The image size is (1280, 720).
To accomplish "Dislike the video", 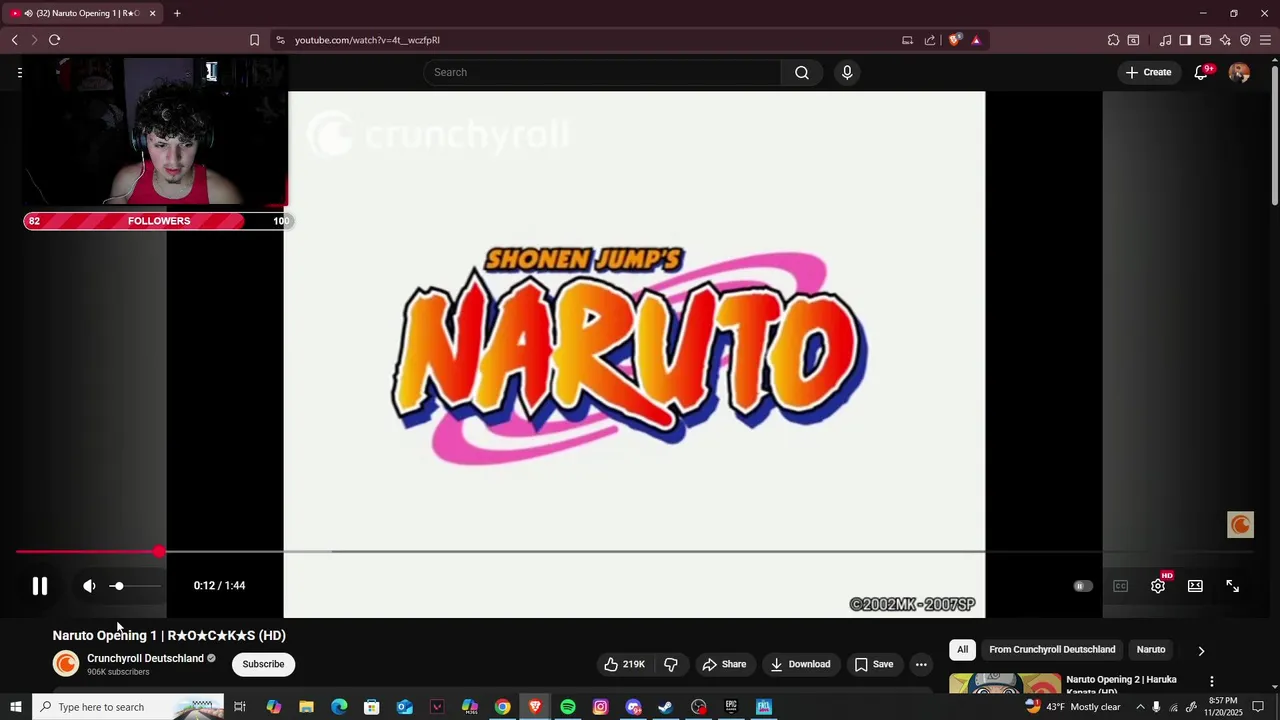I will [671, 664].
